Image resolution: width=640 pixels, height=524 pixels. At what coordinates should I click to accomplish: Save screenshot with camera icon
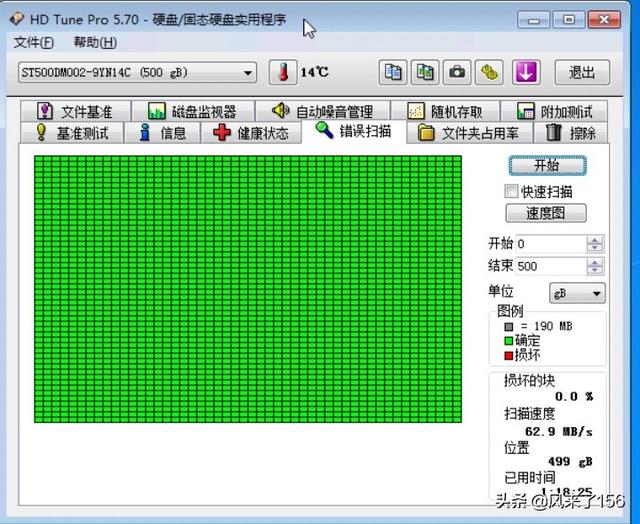(x=457, y=72)
